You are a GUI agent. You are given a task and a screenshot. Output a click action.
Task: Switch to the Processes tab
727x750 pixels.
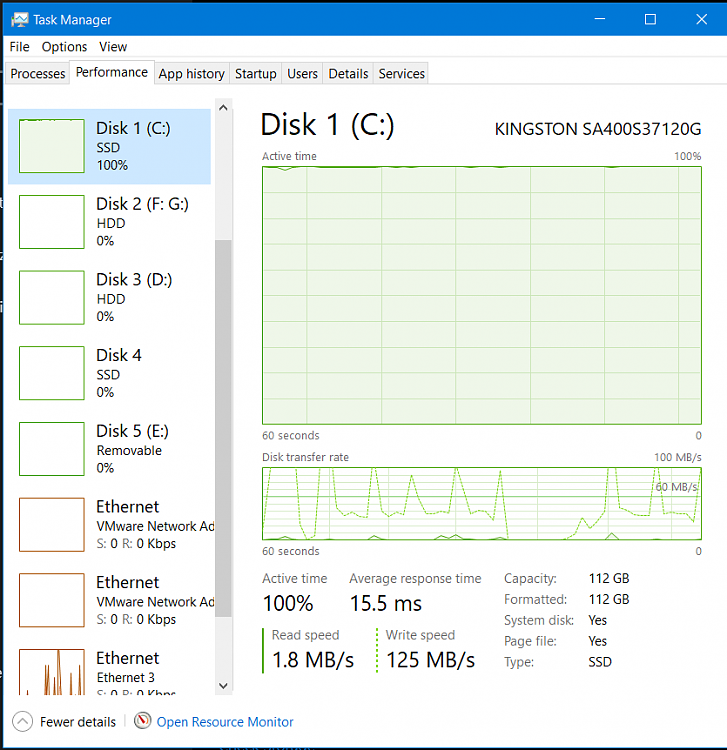[x=38, y=74]
